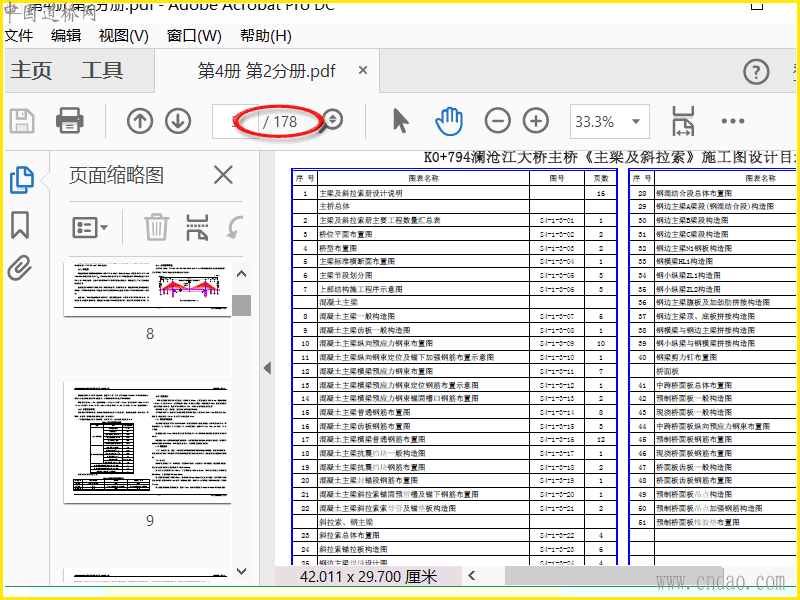Open the Bookmarks sidebar icon
Viewport: 800px width, 600px height.
20,225
